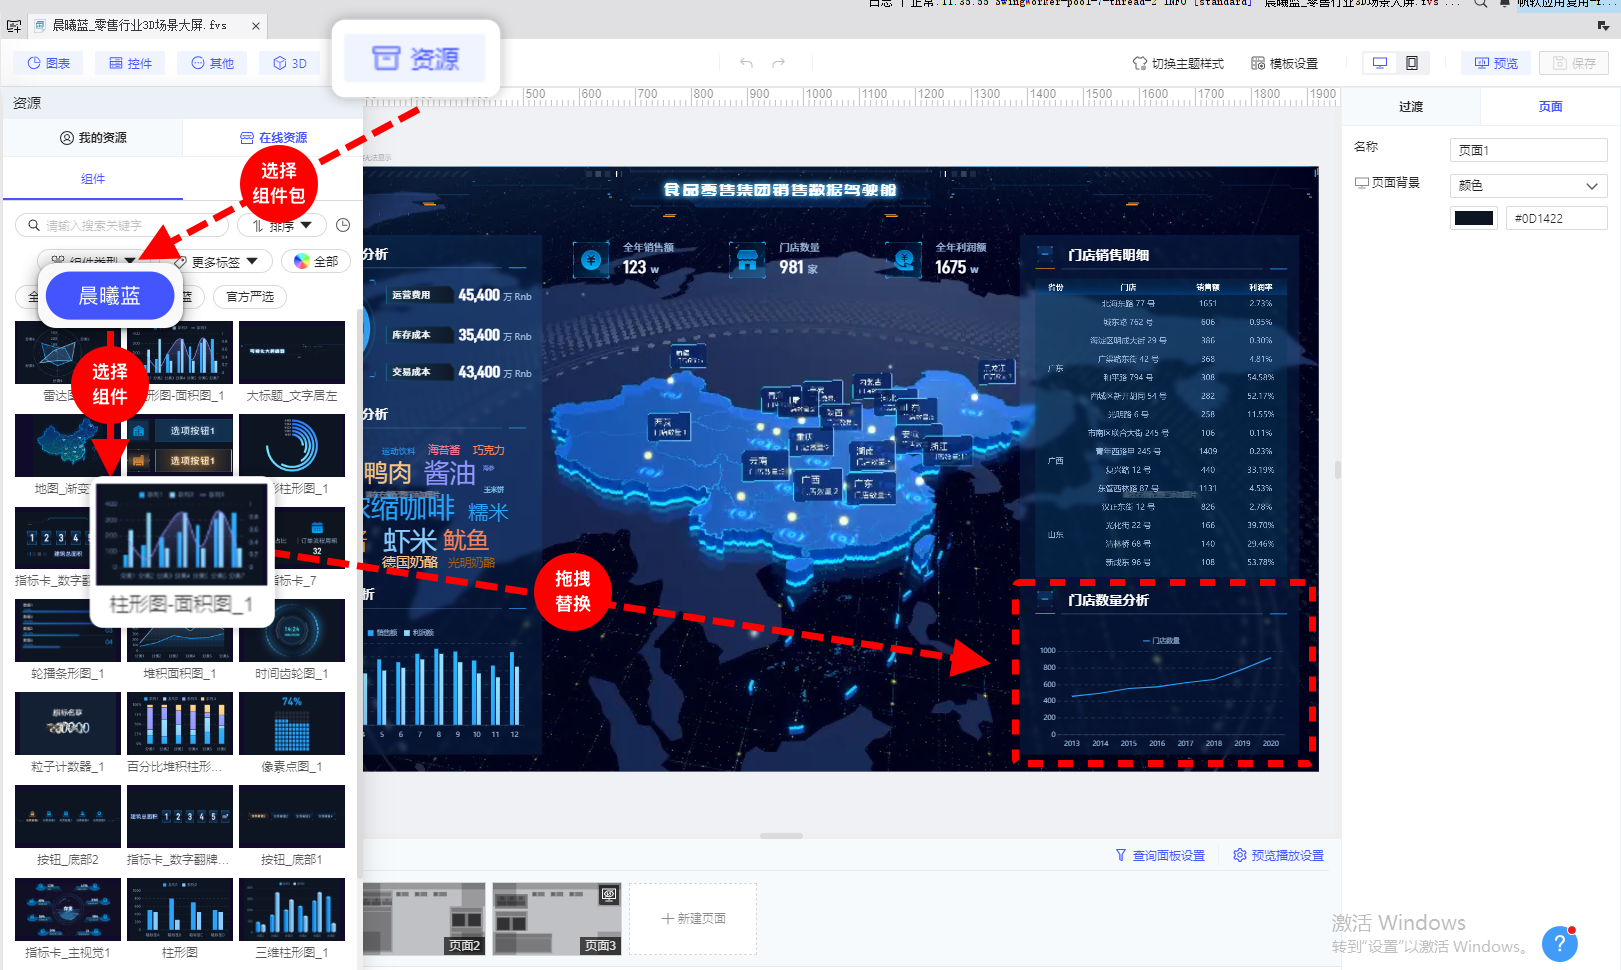
Task: Select the 官方严选 filter chip
Action: (x=250, y=296)
